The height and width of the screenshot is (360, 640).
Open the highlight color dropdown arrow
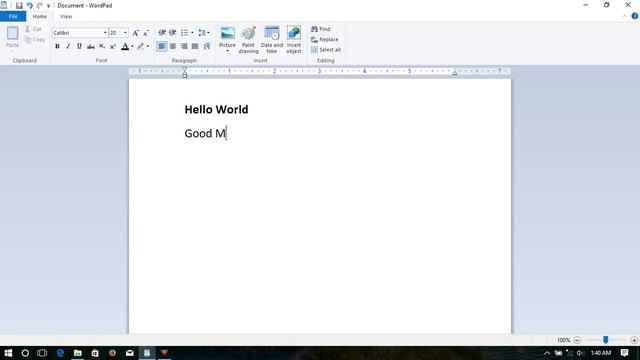pos(148,46)
